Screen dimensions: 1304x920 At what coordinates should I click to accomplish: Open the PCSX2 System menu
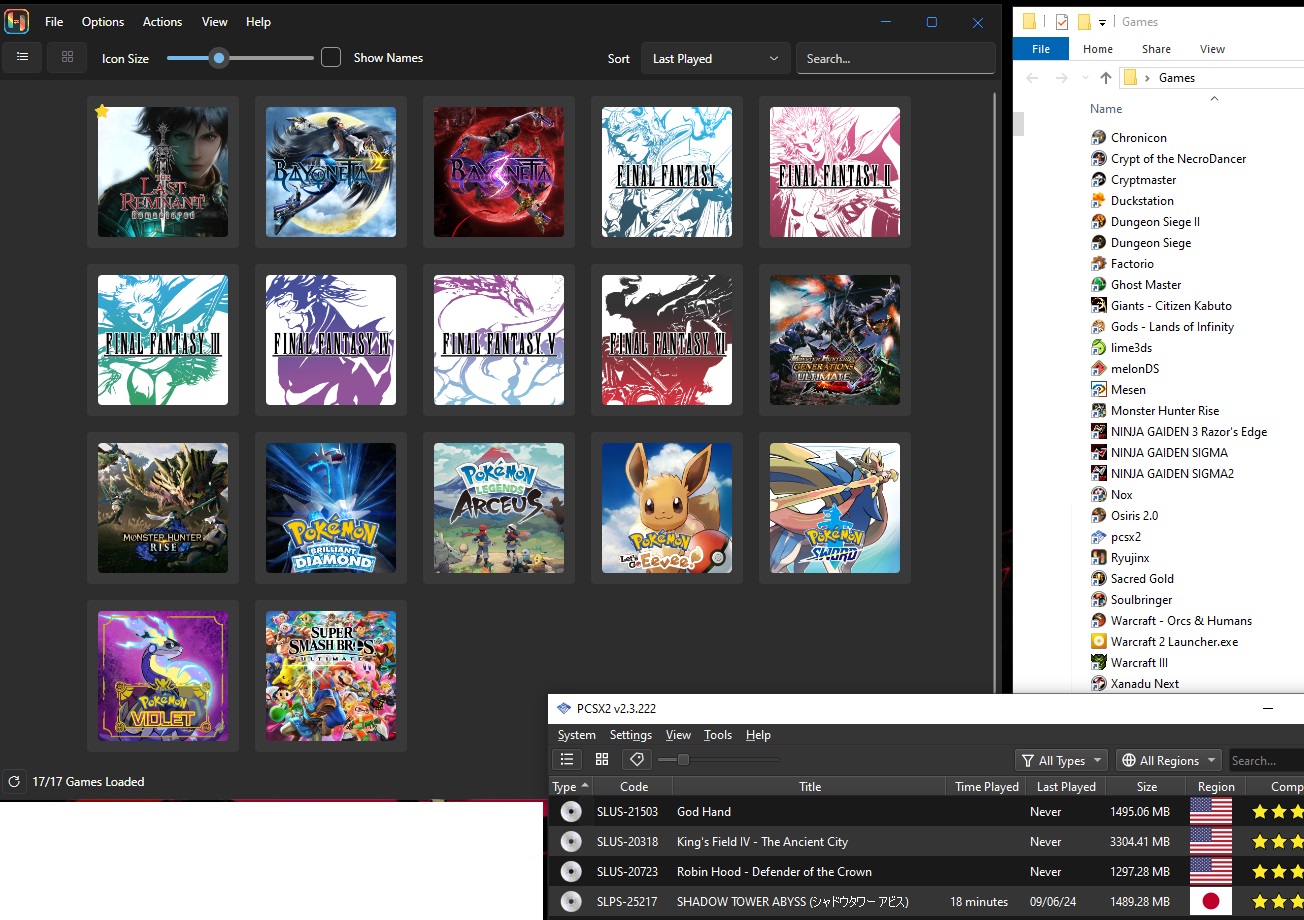(x=577, y=735)
